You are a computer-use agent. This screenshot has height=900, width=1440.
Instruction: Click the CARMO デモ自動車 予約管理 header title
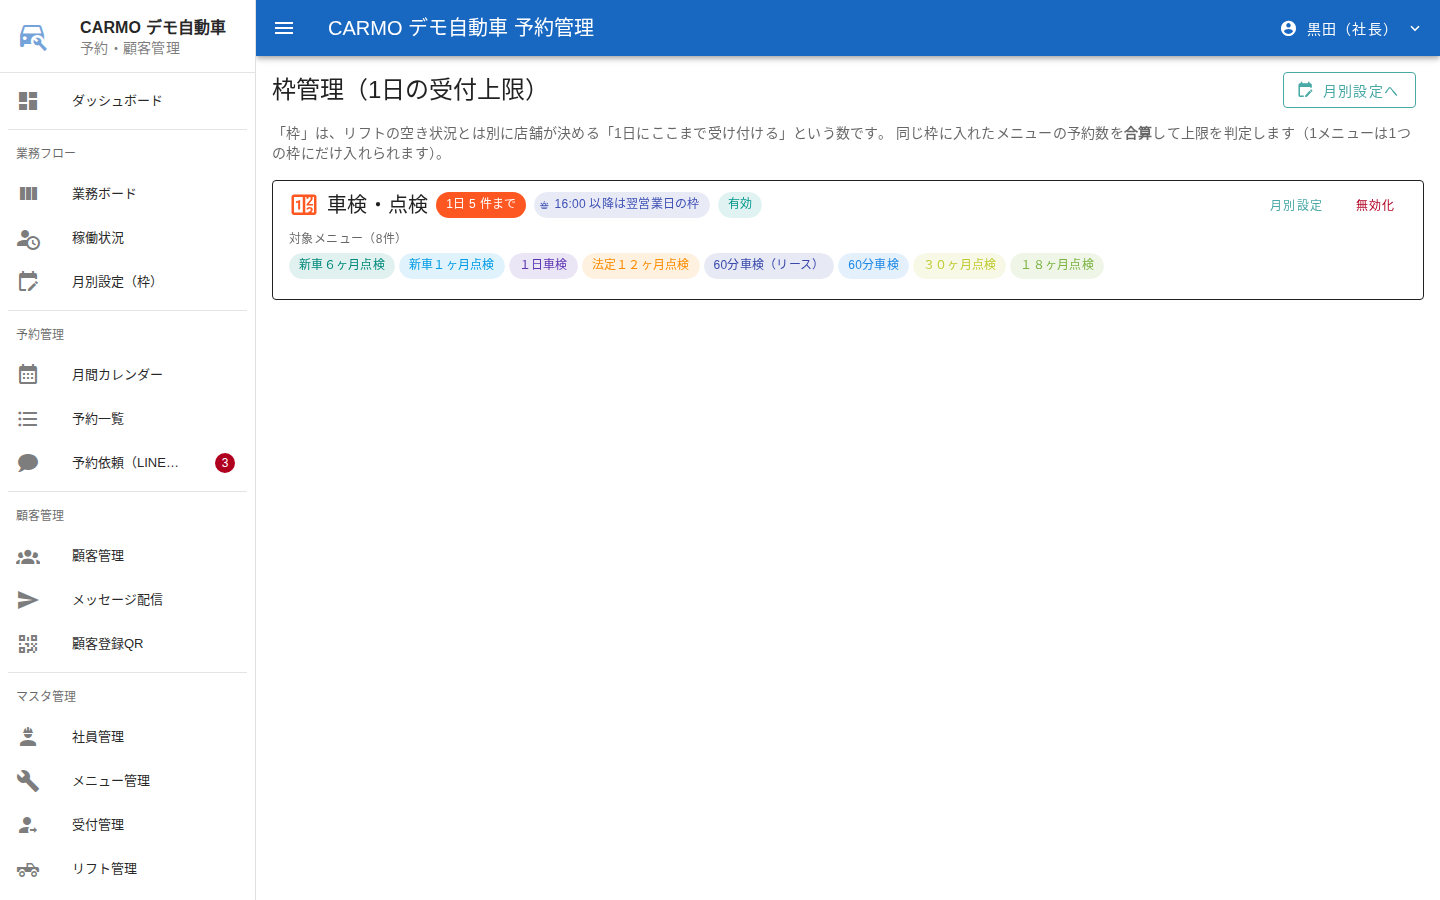pyautogui.click(x=461, y=28)
